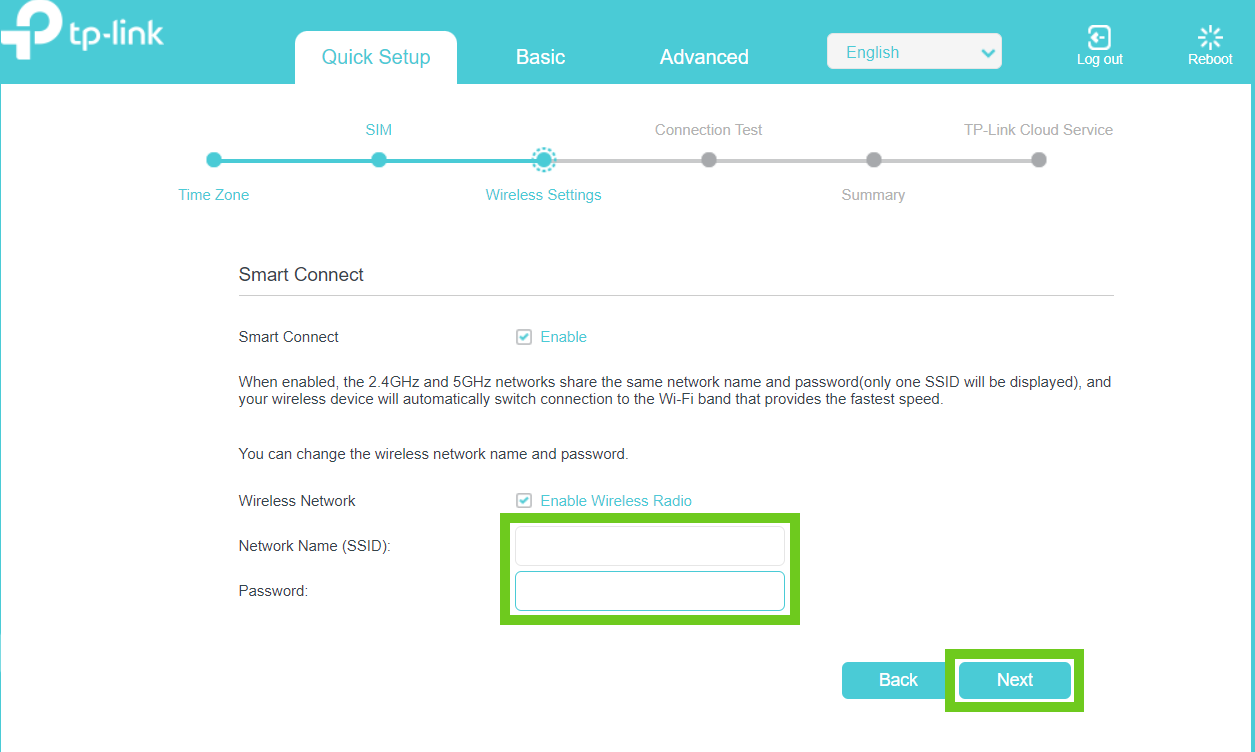Click the Summary step dot
The image size is (1255, 752).
[874, 160]
